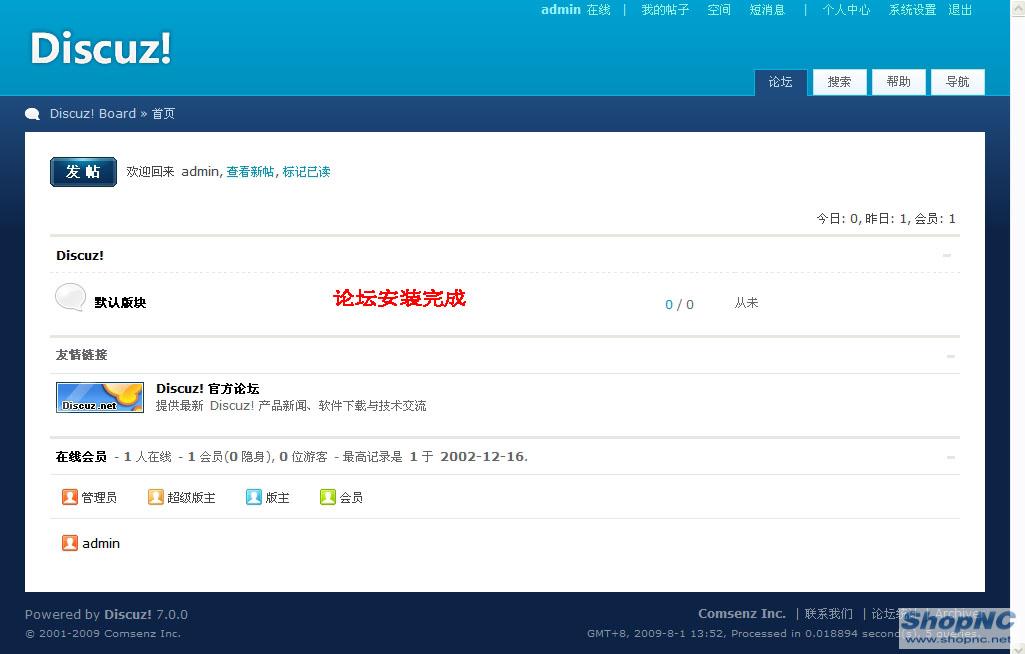Viewport: 1025px width, 654px height.
Task: Open the 搜索 tab
Action: (839, 82)
